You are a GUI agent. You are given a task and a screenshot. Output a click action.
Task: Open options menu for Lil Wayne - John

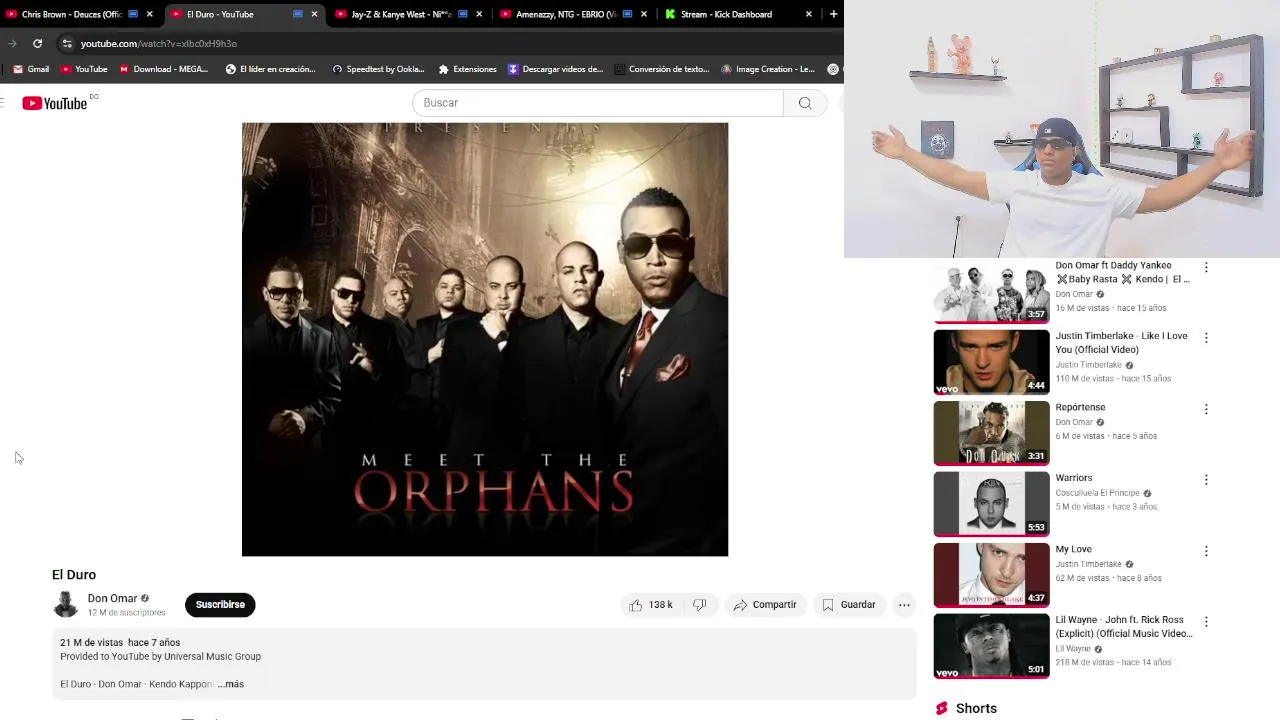point(1206,622)
